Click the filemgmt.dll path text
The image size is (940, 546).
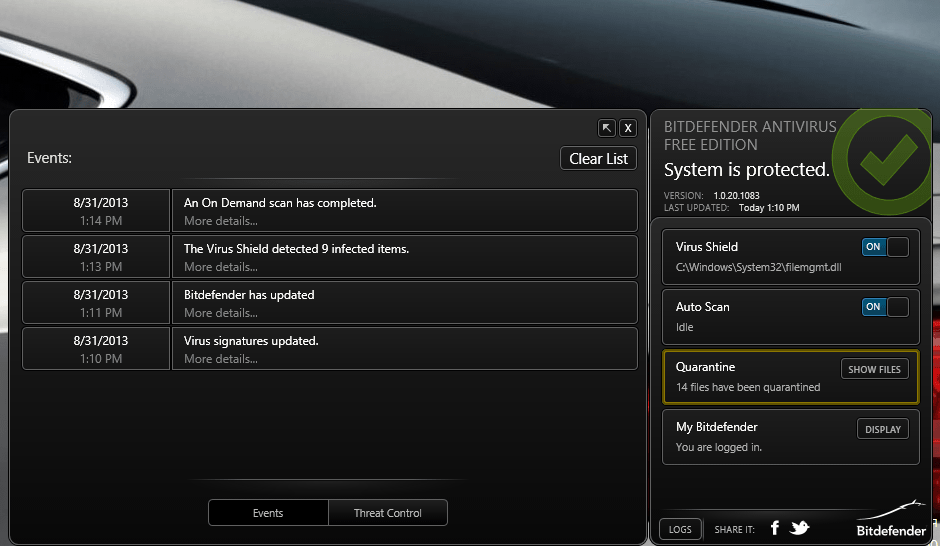coord(758,267)
